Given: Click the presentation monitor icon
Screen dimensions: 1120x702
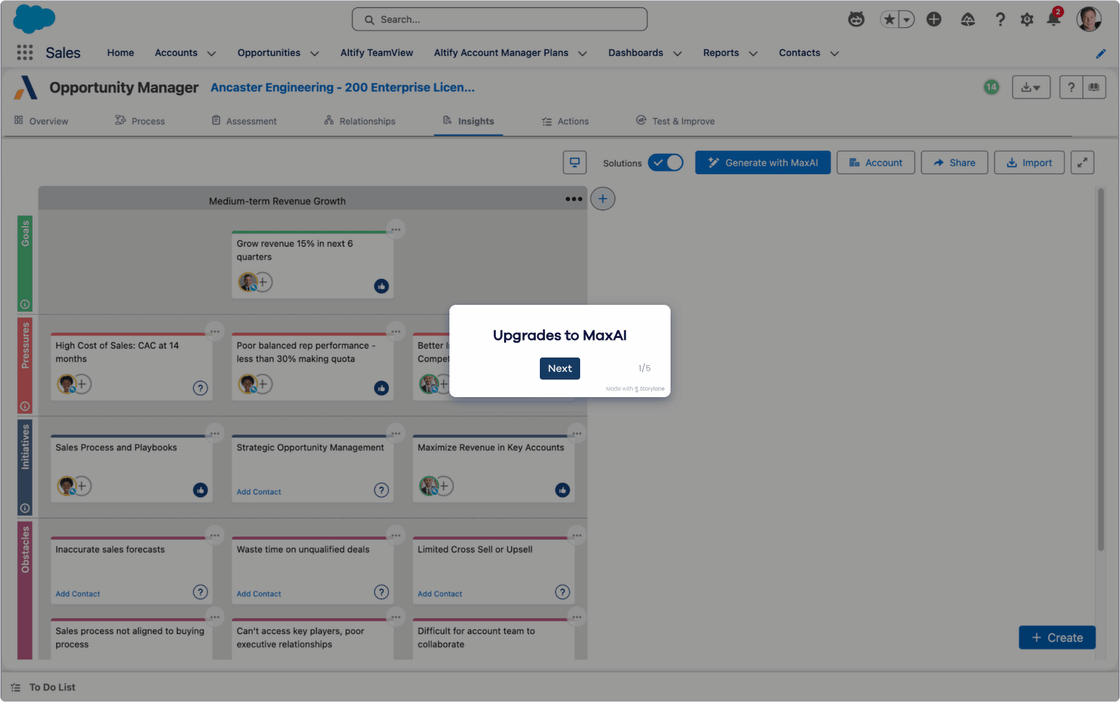Looking at the screenshot, I should click(x=574, y=162).
